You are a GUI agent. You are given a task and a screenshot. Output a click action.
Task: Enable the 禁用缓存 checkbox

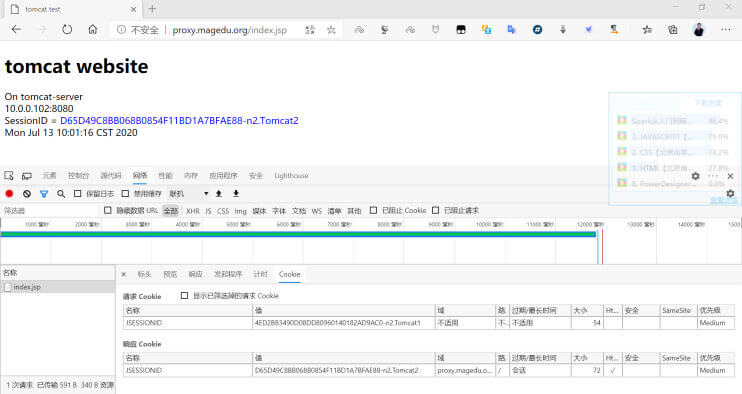pyautogui.click(x=125, y=193)
